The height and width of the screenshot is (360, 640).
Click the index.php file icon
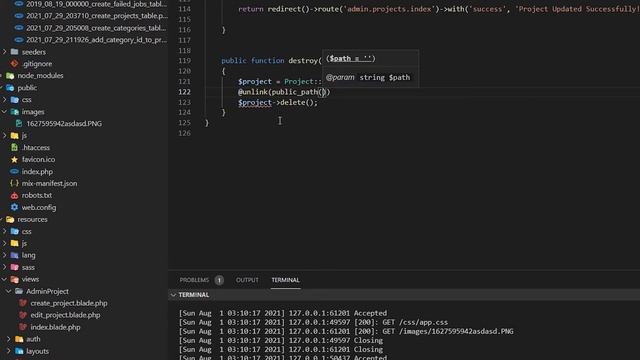tap(15, 171)
